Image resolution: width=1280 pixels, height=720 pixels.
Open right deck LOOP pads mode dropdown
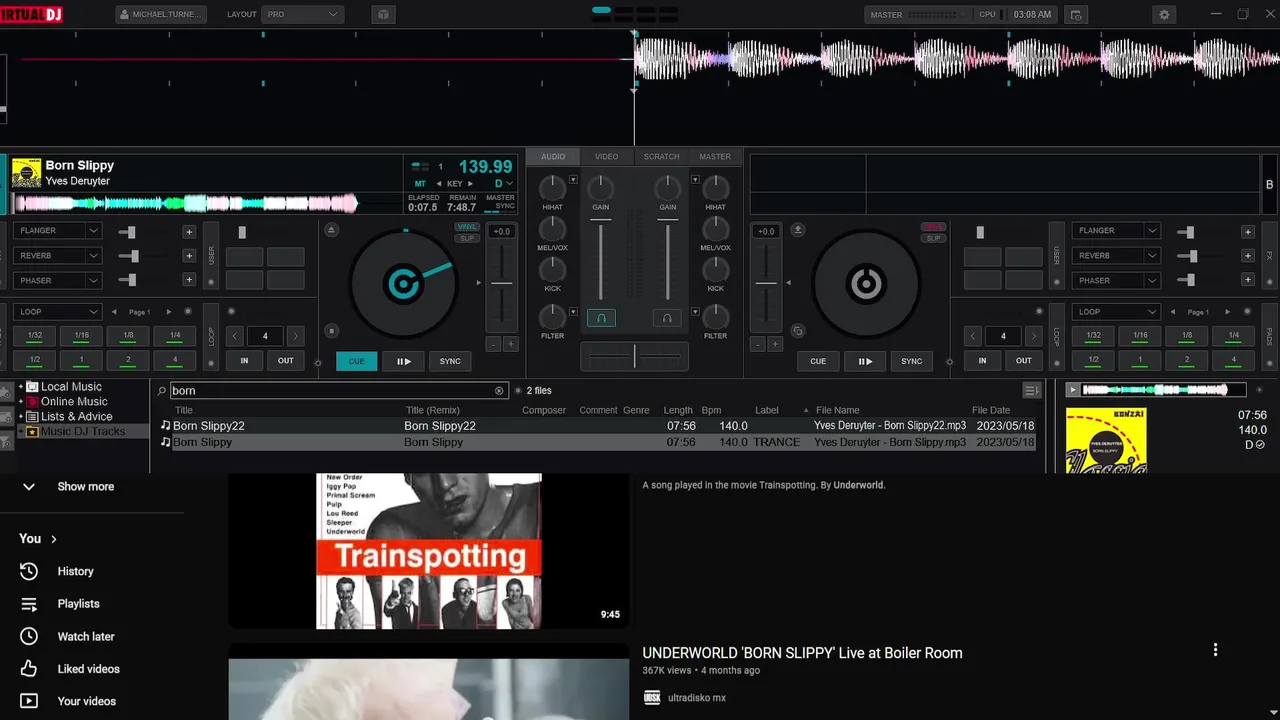coord(1116,312)
